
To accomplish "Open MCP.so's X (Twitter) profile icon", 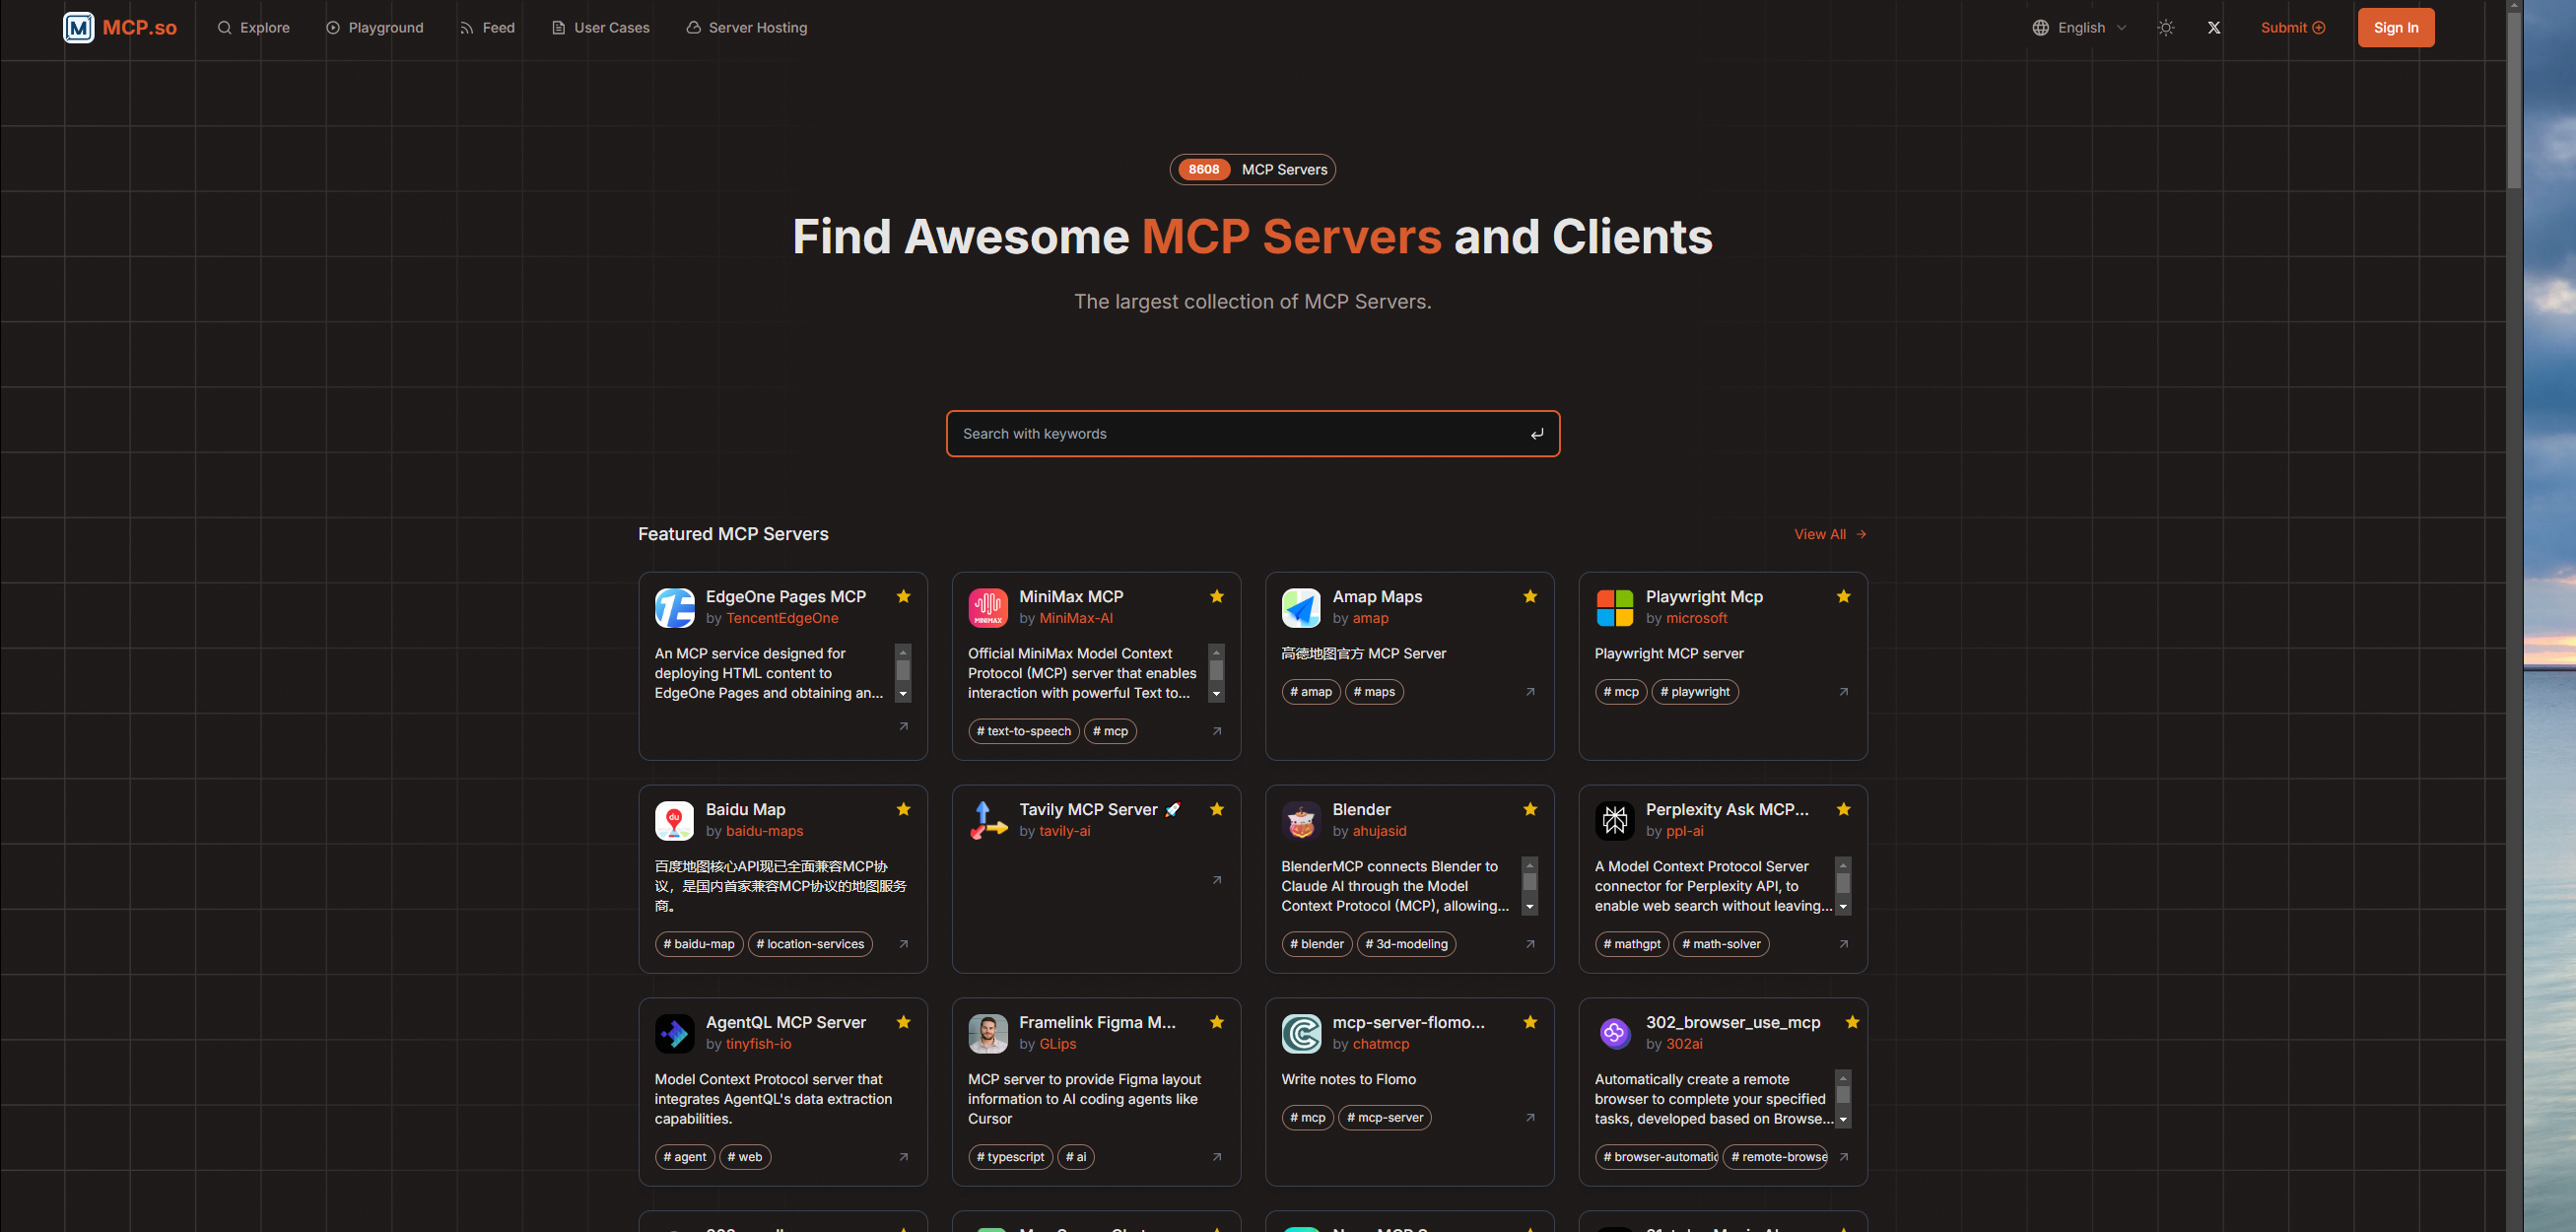I will 2213,27.
